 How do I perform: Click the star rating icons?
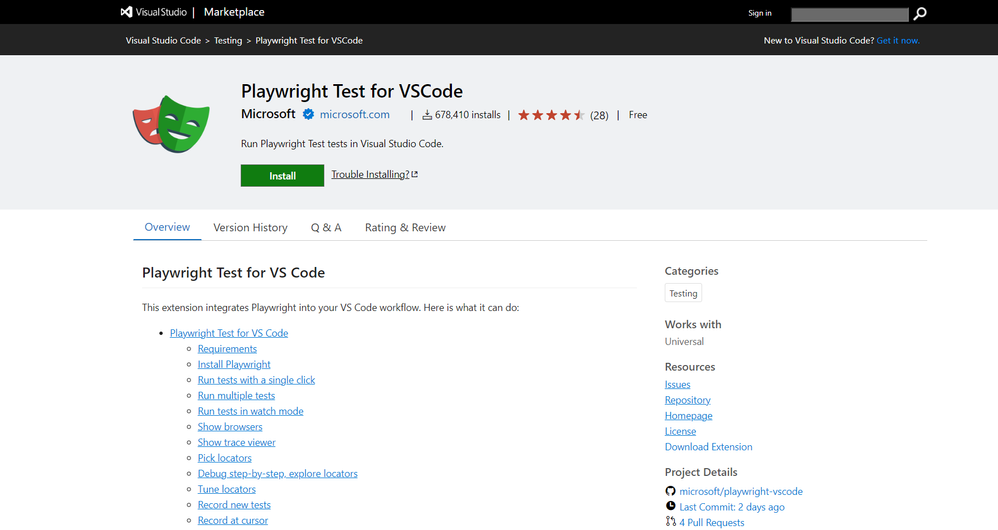551,115
